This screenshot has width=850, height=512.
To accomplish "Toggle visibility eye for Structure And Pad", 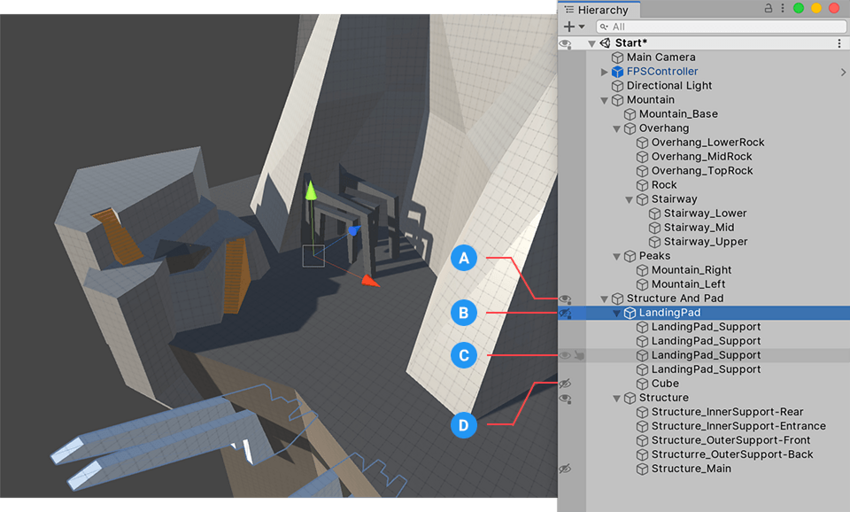I will click(x=565, y=298).
